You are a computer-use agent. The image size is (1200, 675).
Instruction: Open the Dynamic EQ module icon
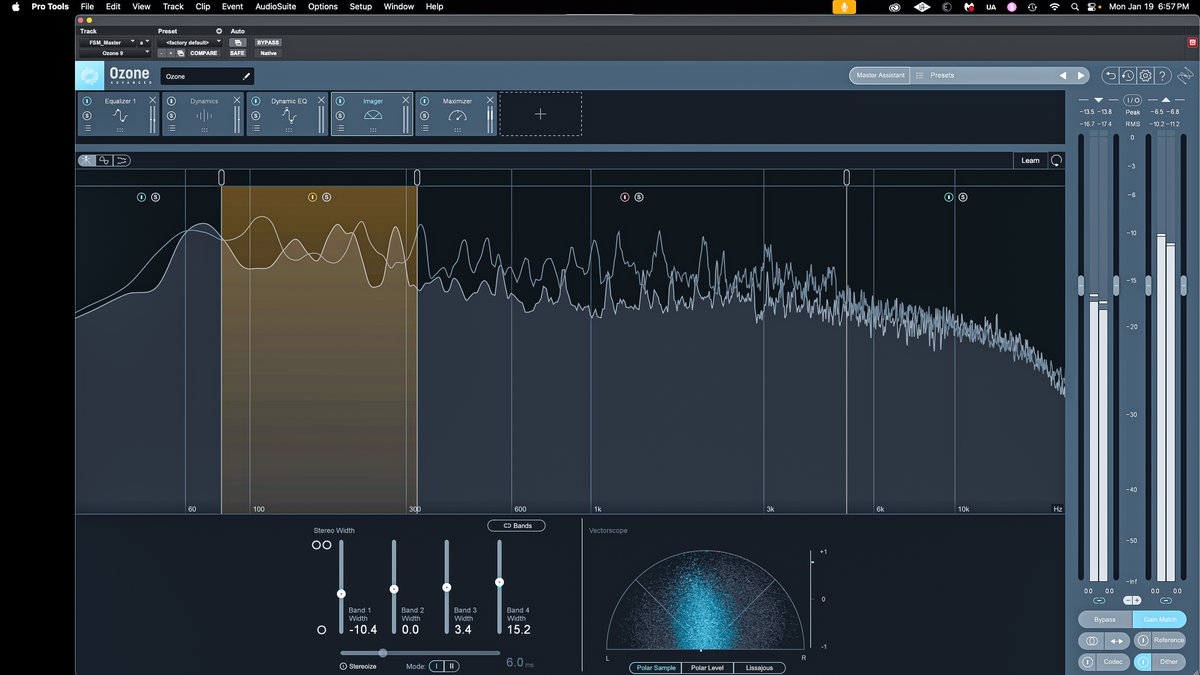pos(289,116)
